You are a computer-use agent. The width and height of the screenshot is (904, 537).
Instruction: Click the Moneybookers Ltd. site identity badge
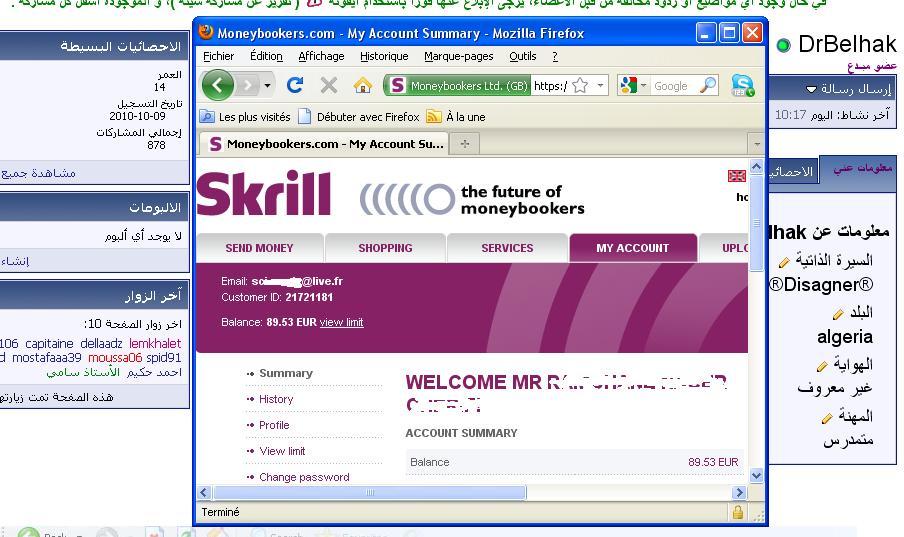pyautogui.click(x=457, y=86)
